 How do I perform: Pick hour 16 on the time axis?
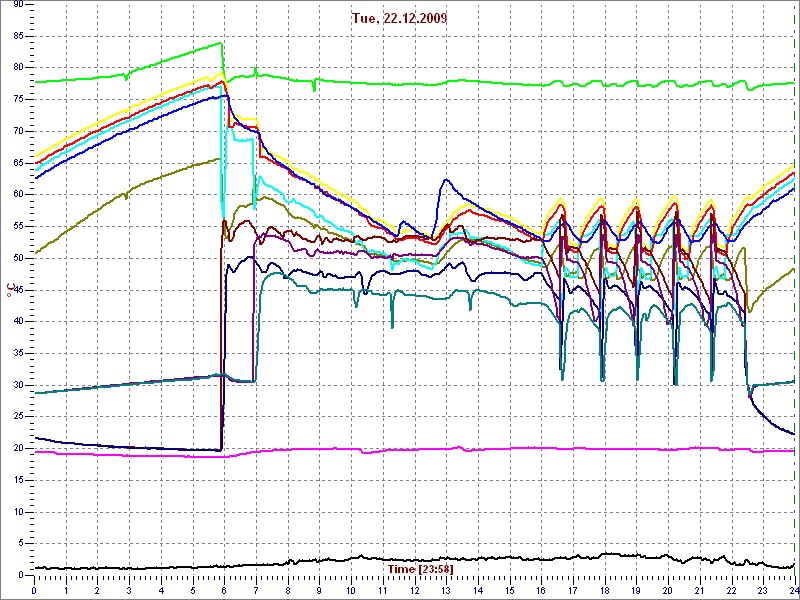click(x=541, y=590)
